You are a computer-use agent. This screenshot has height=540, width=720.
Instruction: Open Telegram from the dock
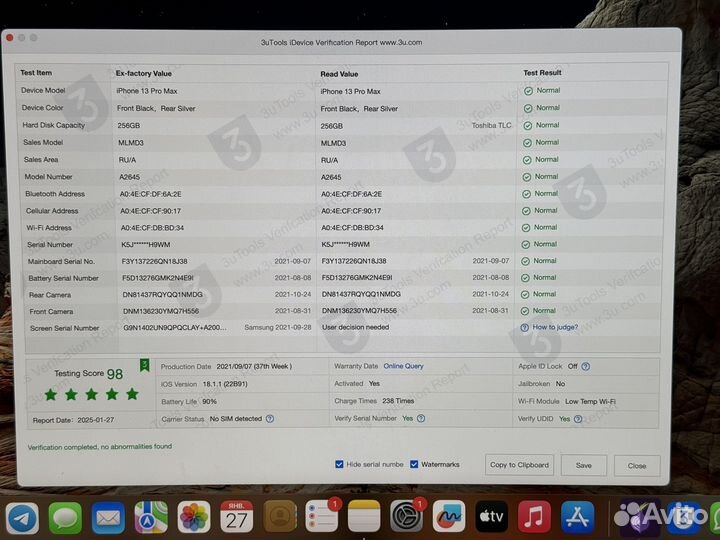coord(22,518)
